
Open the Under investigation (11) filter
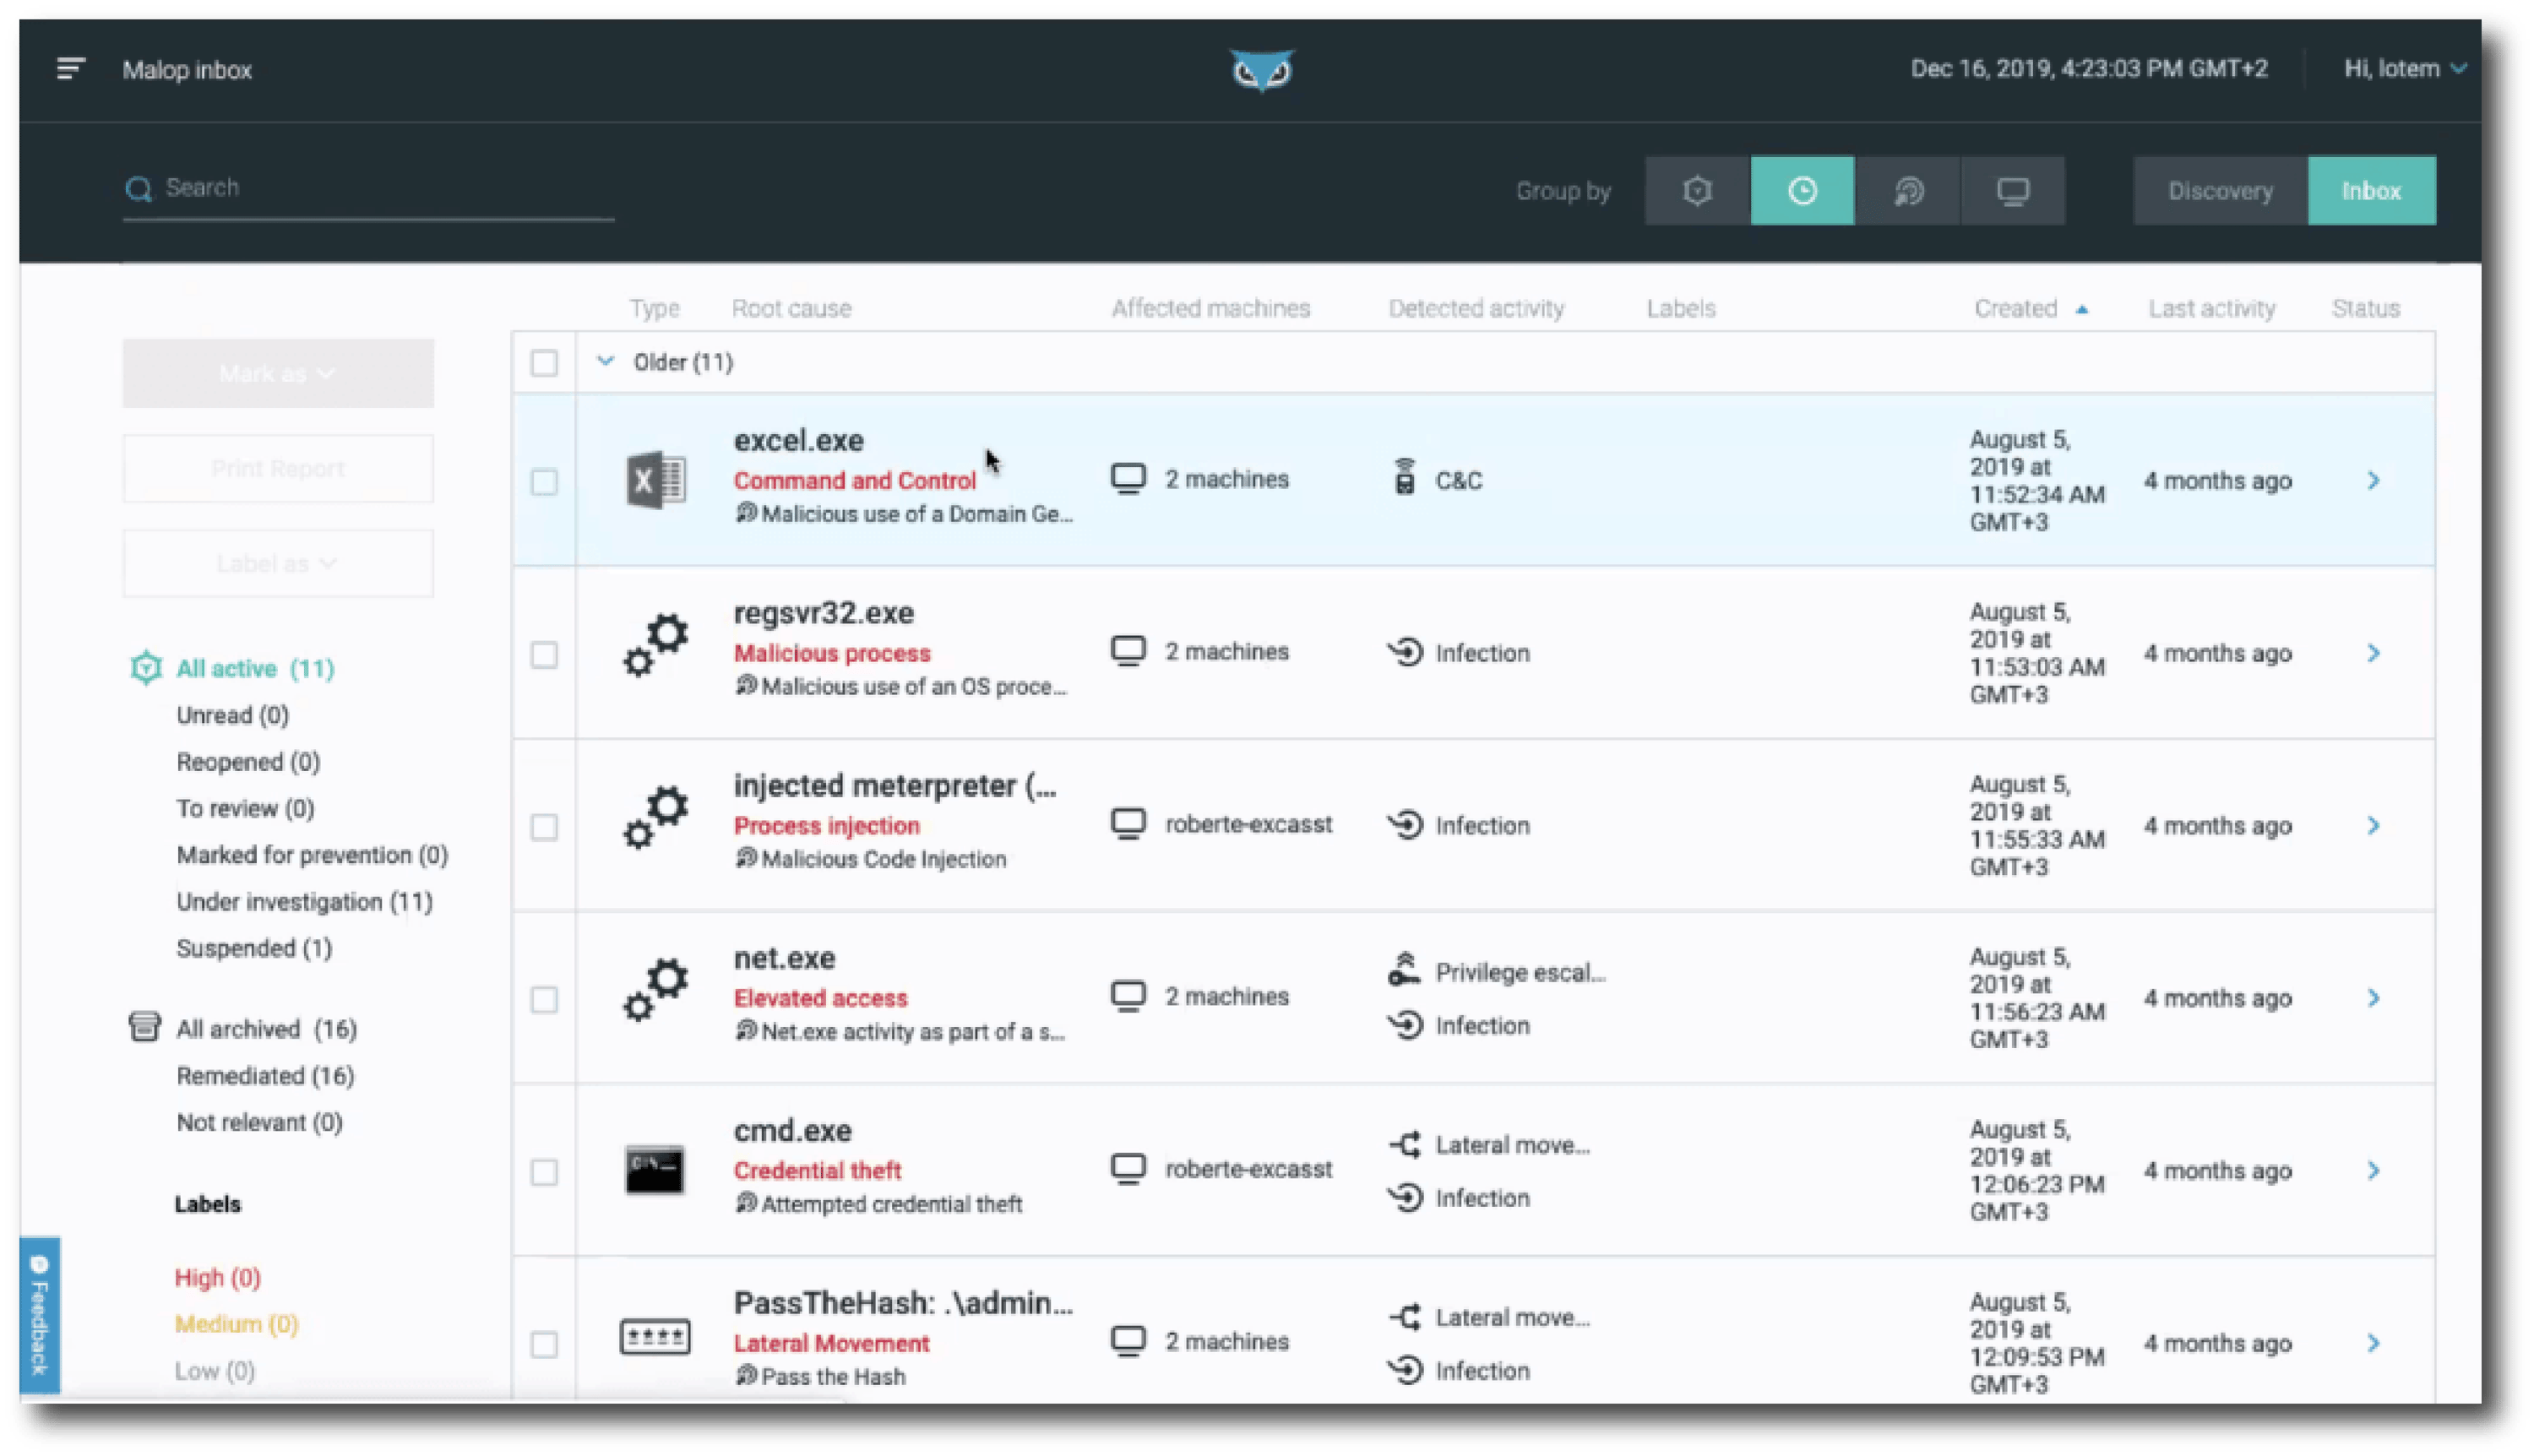coord(304,901)
